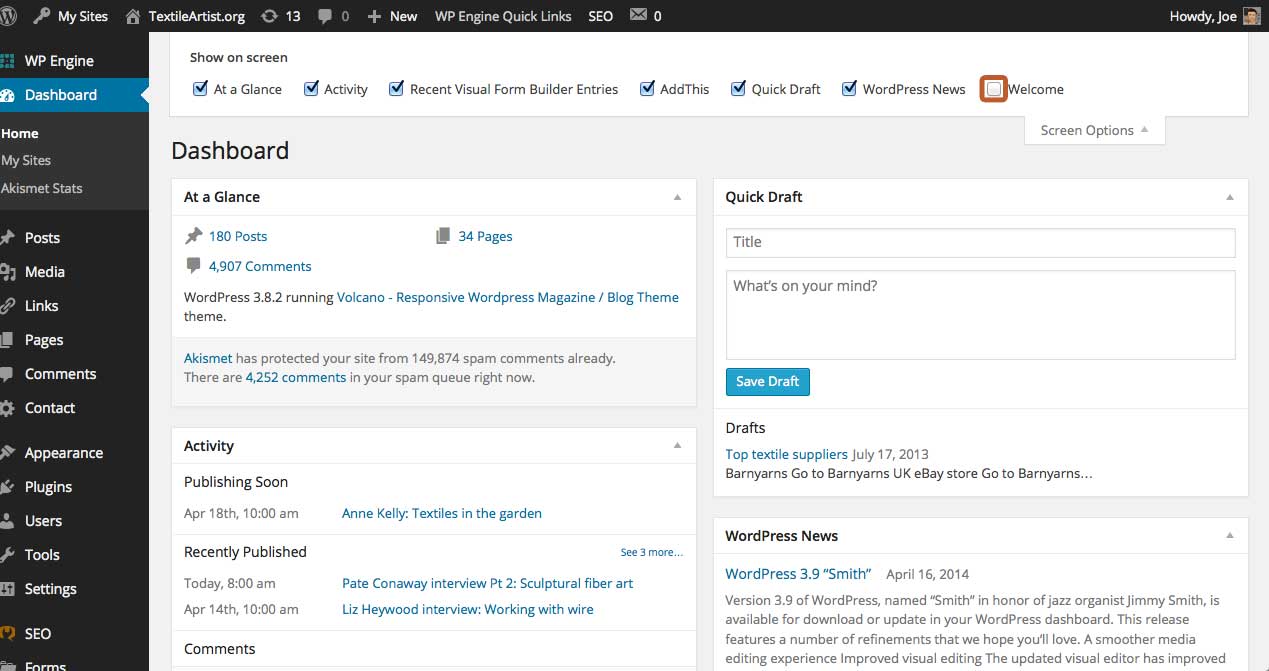Click the What's on your mind text area

pos(980,315)
